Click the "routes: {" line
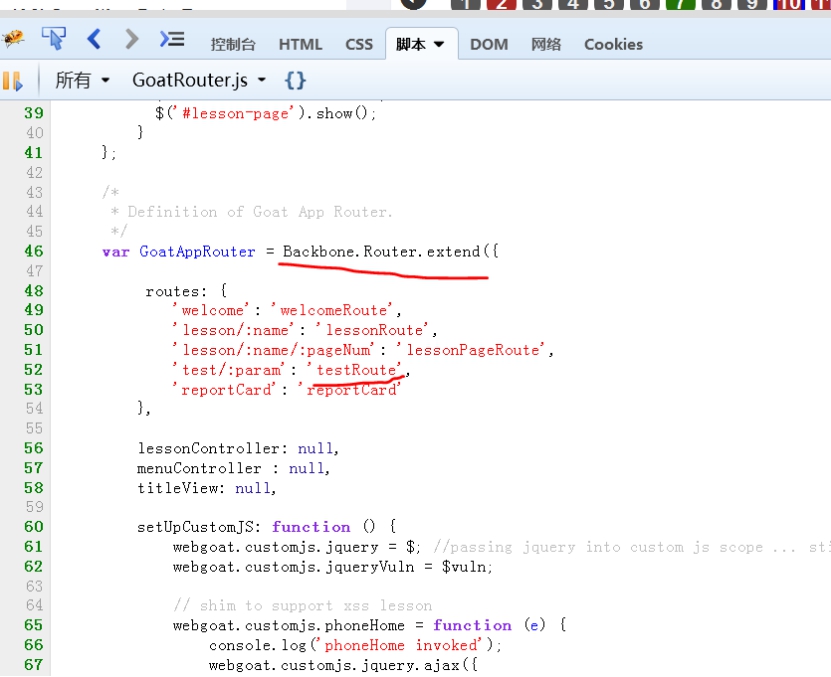 point(186,291)
